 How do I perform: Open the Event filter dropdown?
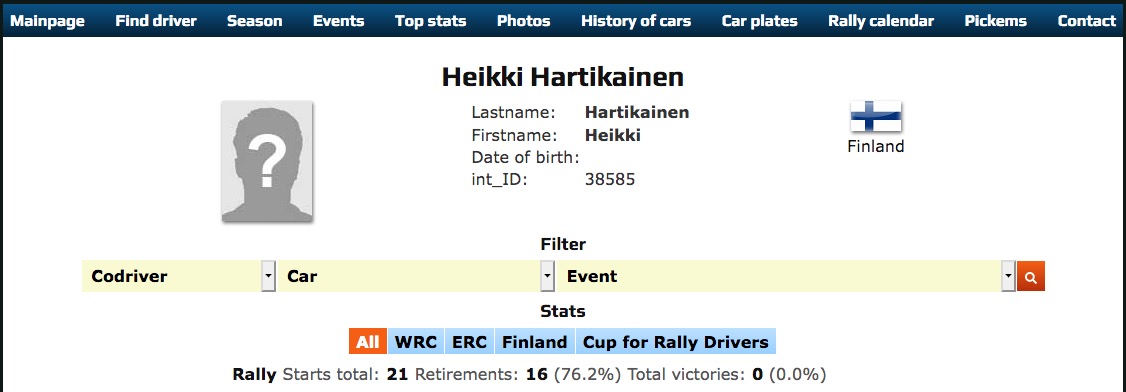[786, 276]
